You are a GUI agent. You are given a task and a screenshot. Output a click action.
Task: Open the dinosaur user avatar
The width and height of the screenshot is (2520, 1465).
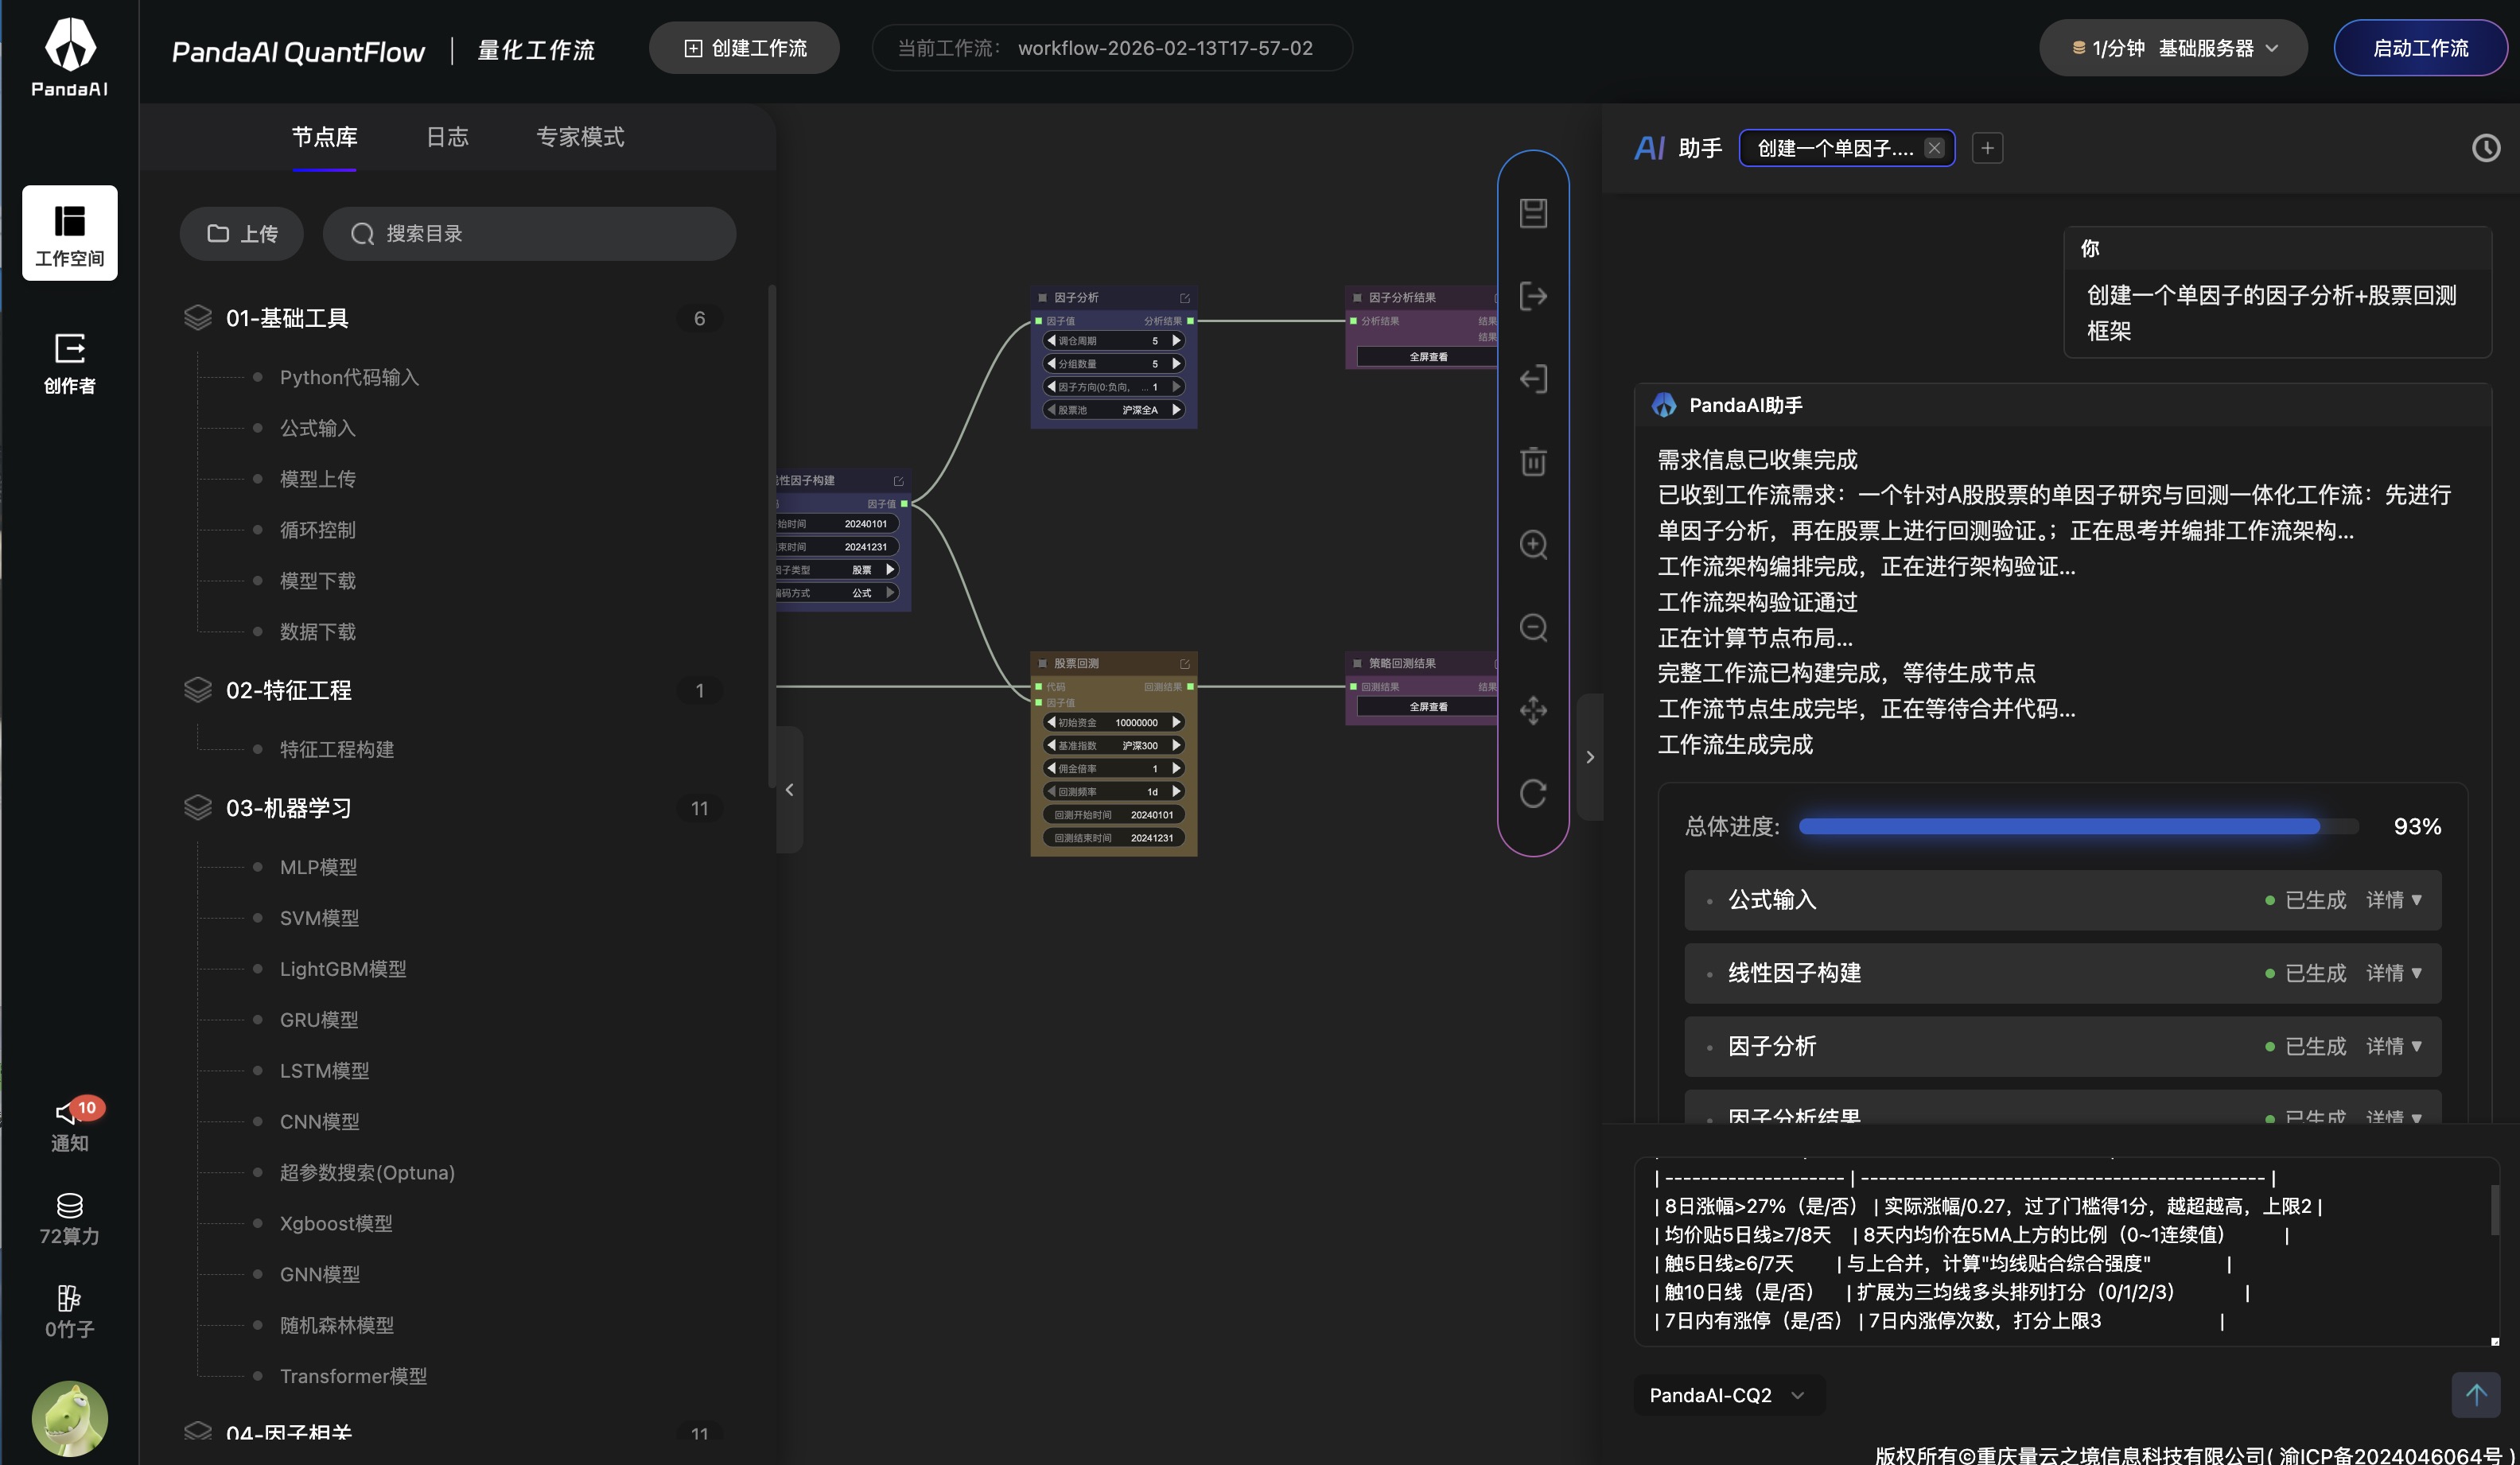[70, 1418]
